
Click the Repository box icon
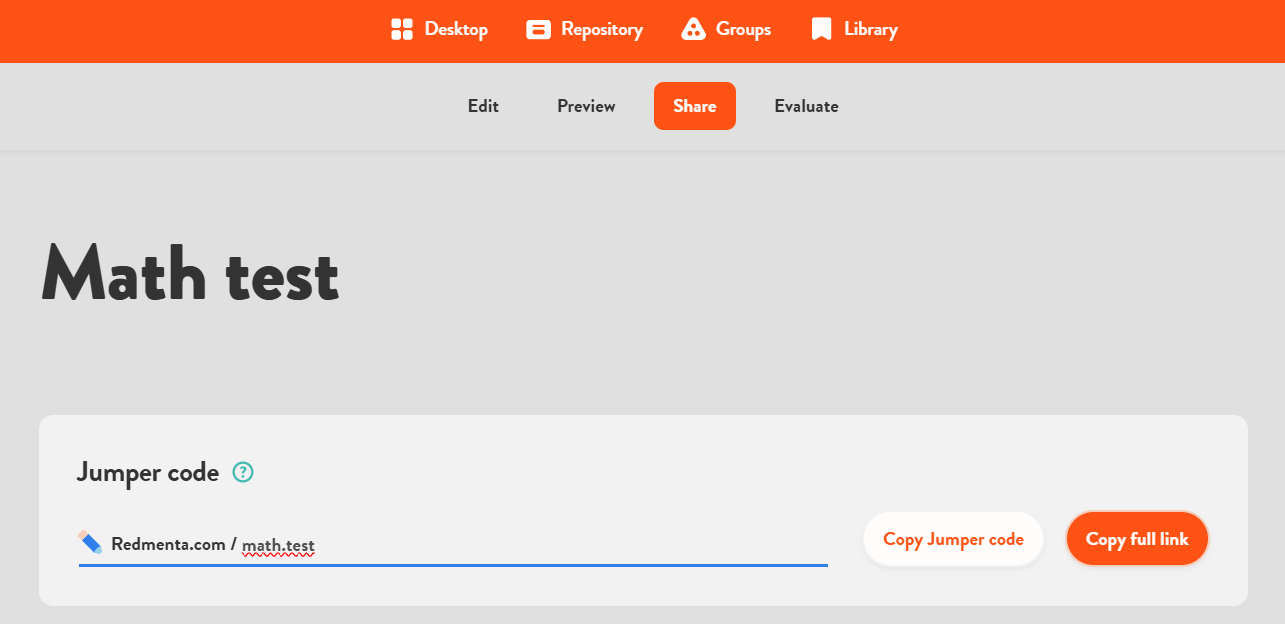pyautogui.click(x=539, y=30)
